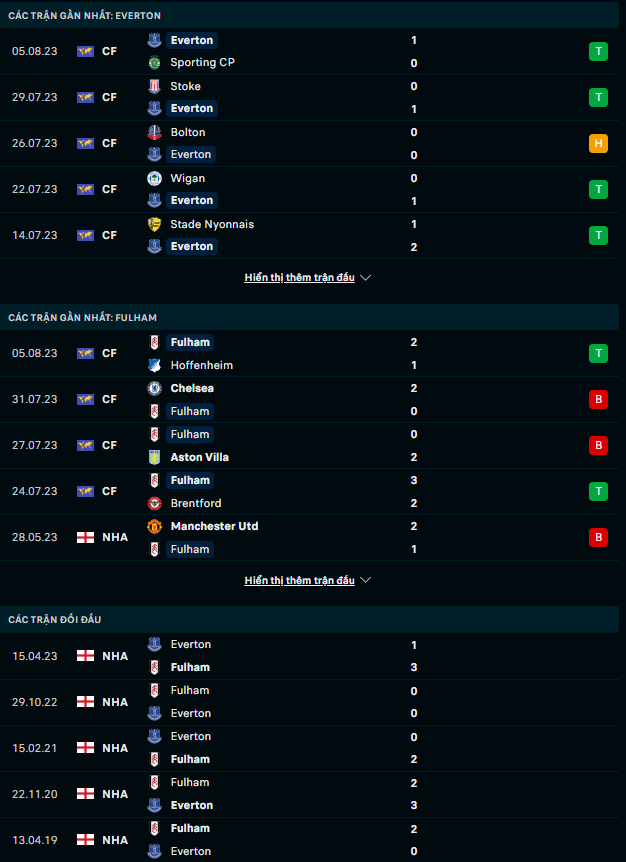Click the red B badge for Chelsea match

tap(598, 399)
